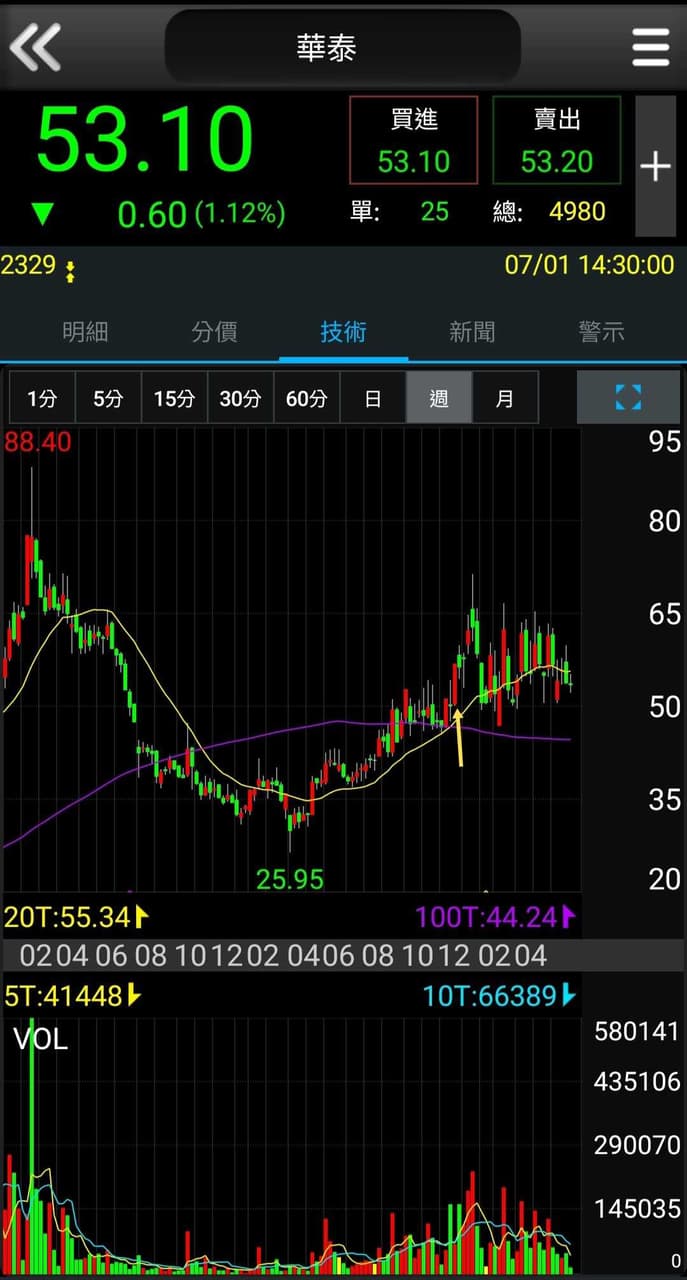Switch to the 明細 tab
Image resolution: width=687 pixels, height=1280 pixels.
[85, 332]
